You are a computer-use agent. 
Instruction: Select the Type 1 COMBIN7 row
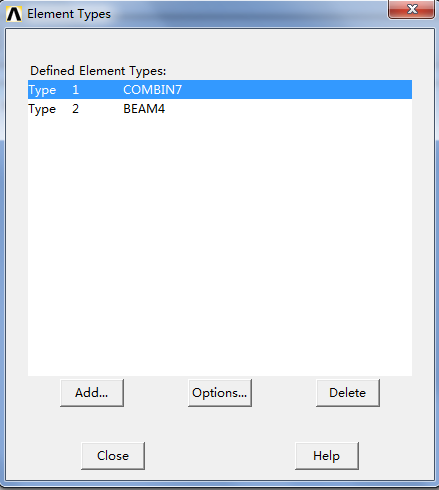pos(220,89)
